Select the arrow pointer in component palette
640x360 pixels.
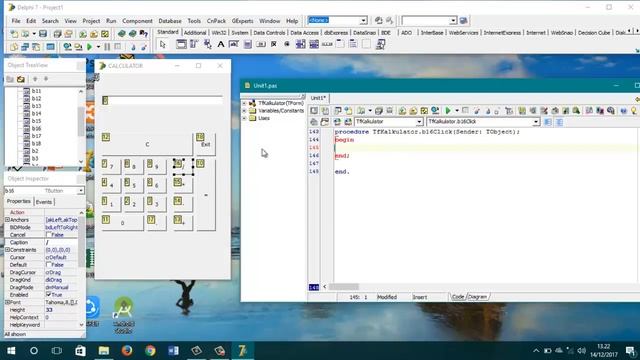pyautogui.click(x=163, y=44)
